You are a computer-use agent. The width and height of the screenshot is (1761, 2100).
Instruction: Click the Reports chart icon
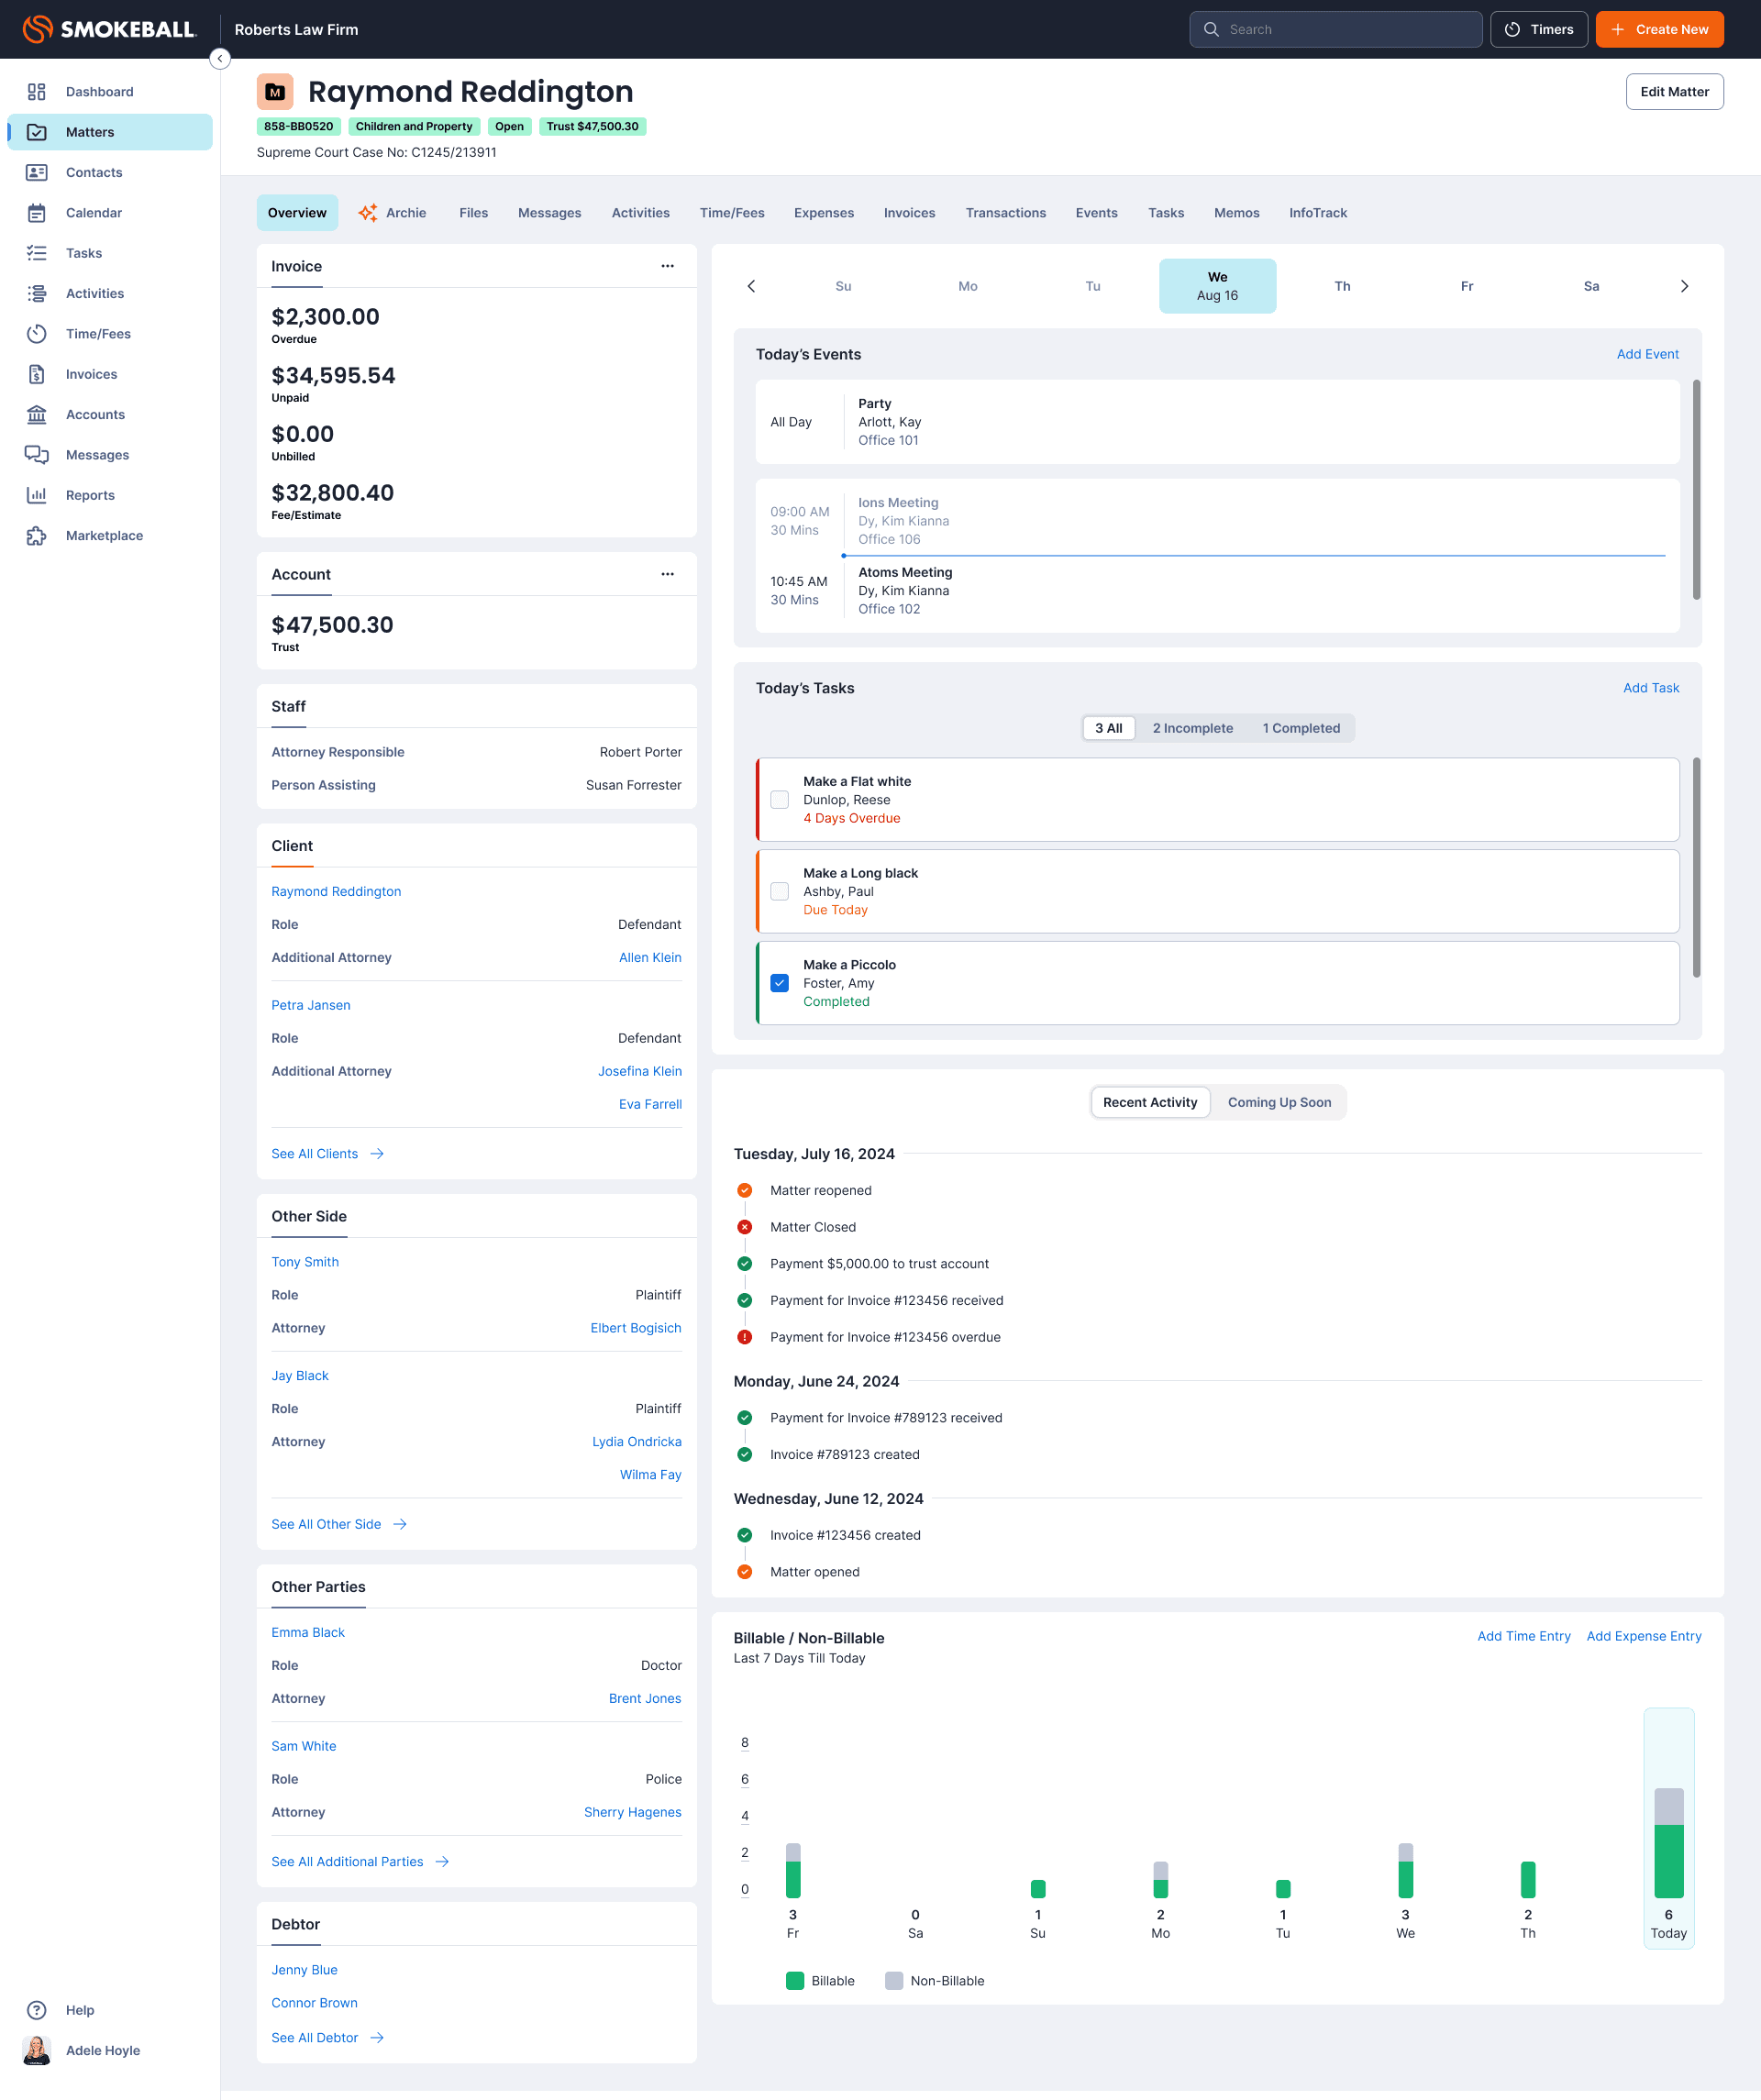37,495
